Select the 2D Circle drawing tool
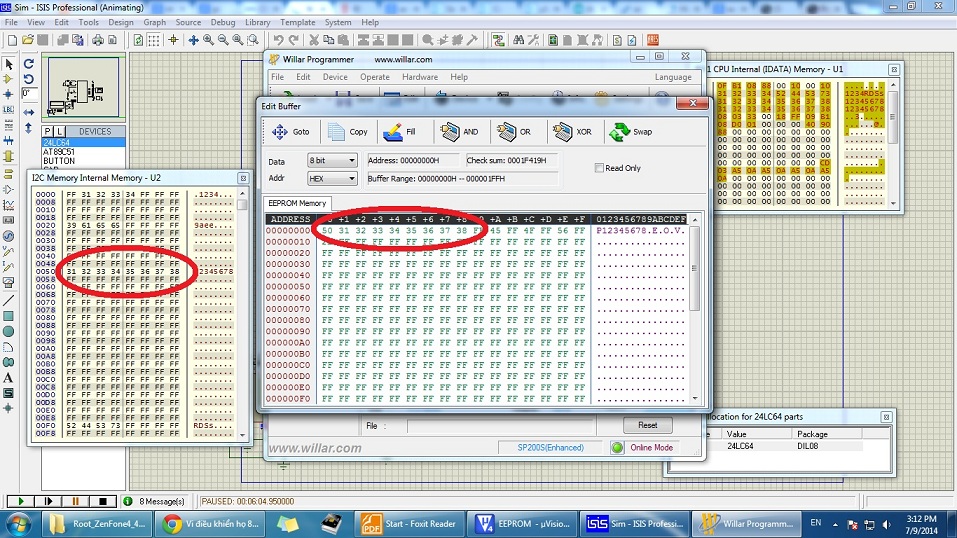Image resolution: width=957 pixels, height=538 pixels. pos(9,332)
